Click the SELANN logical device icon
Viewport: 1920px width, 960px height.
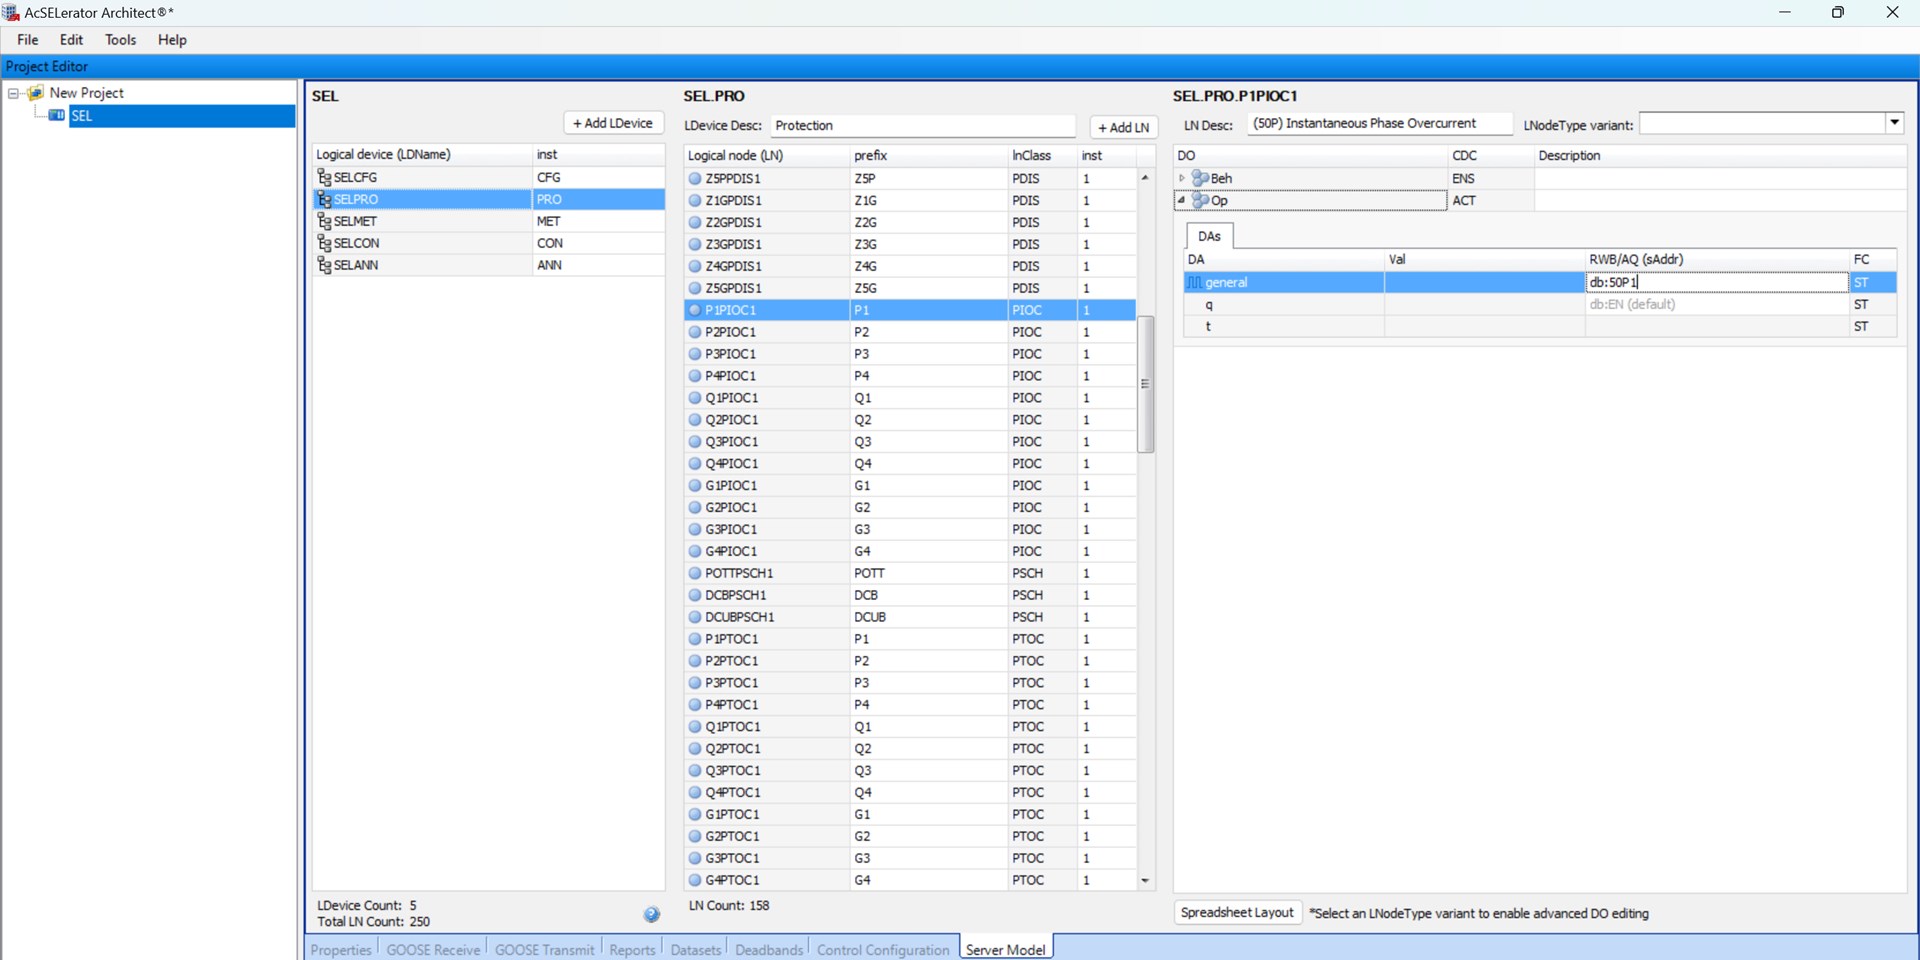[324, 265]
